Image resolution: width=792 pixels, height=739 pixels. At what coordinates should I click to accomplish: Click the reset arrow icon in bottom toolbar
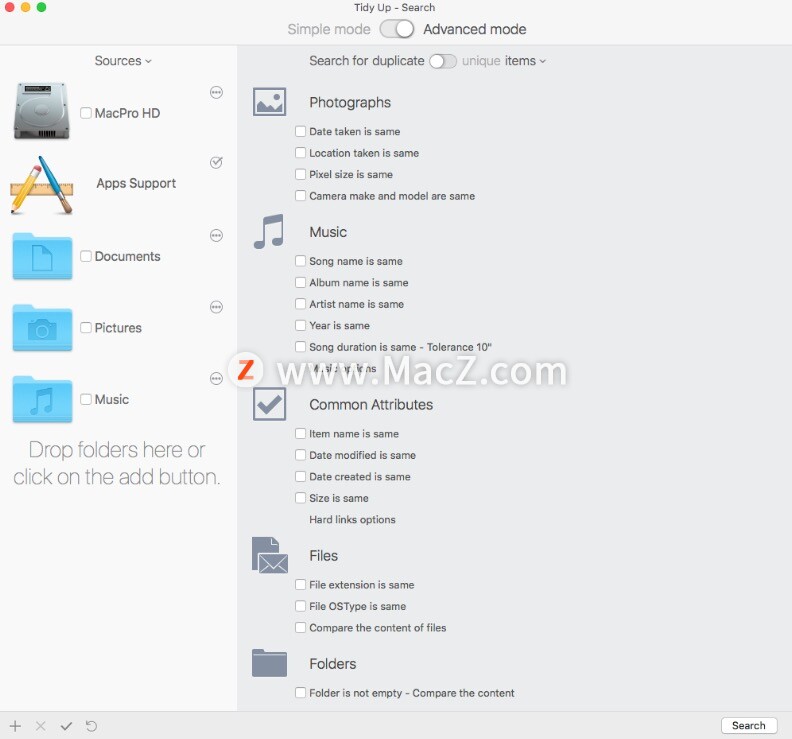pos(91,726)
